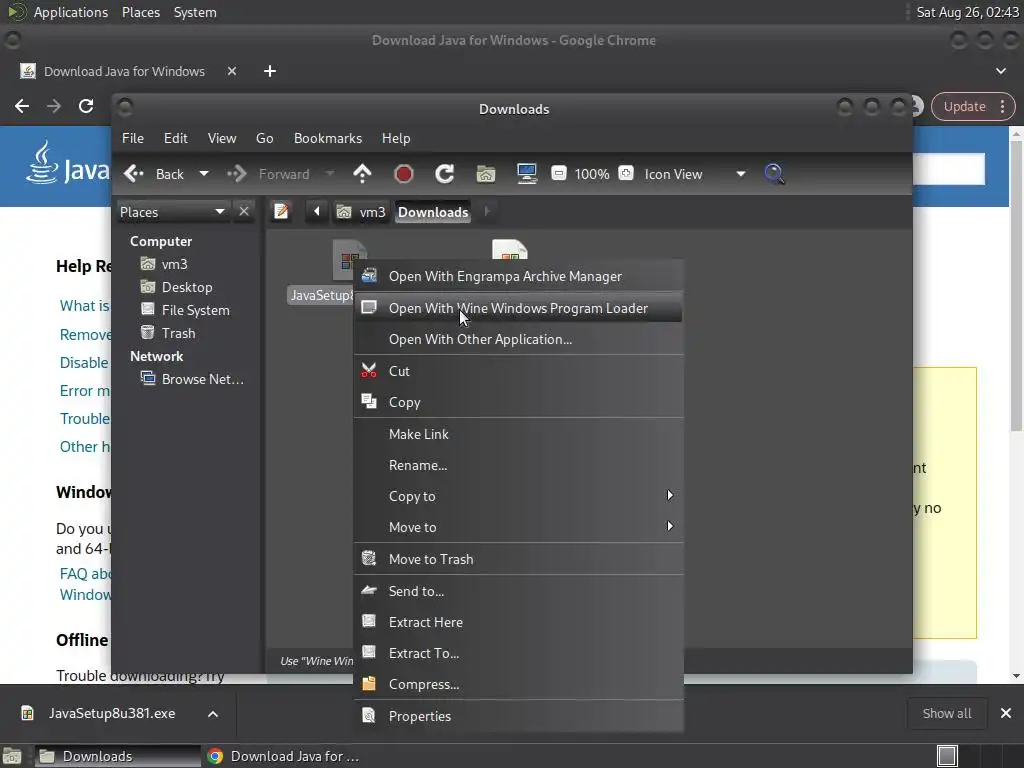The width and height of the screenshot is (1024, 768).
Task: Select Extract To in context menu
Action: click(519, 653)
